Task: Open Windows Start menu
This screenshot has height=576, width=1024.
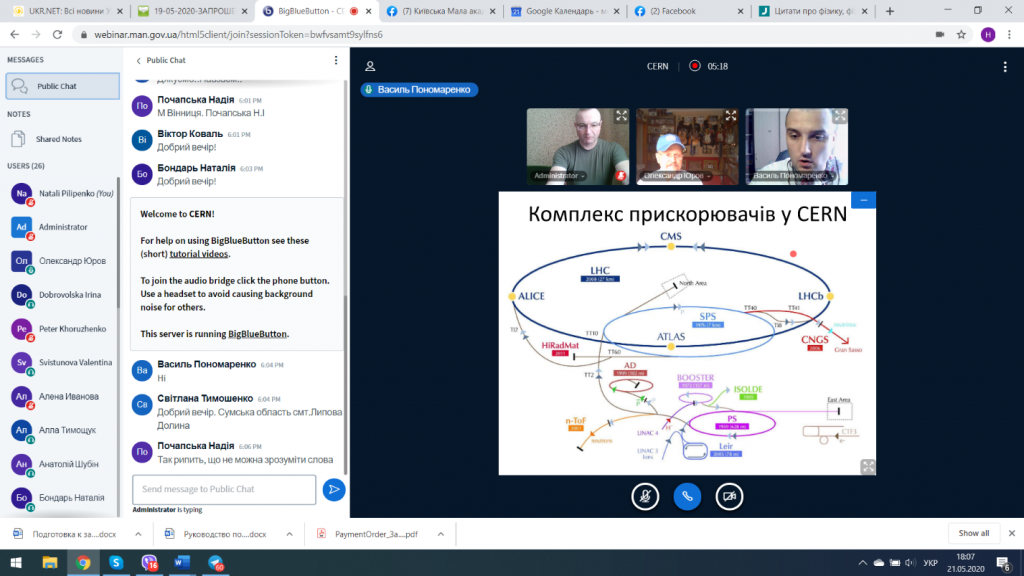Action: (x=16, y=562)
